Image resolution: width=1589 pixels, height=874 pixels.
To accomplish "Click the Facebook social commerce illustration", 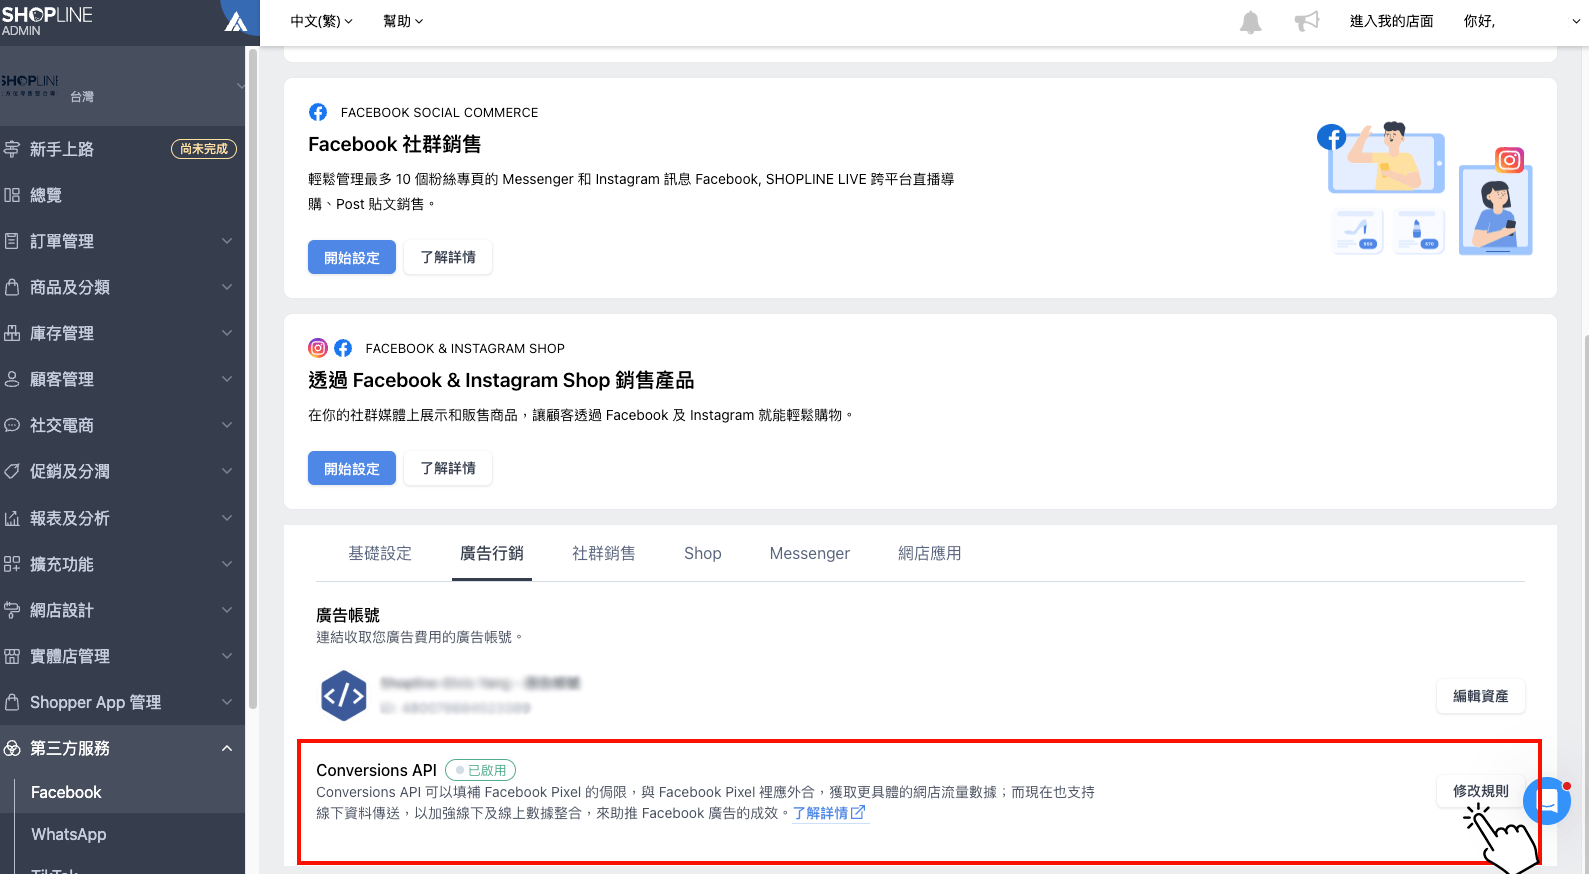I will coord(1425,188).
